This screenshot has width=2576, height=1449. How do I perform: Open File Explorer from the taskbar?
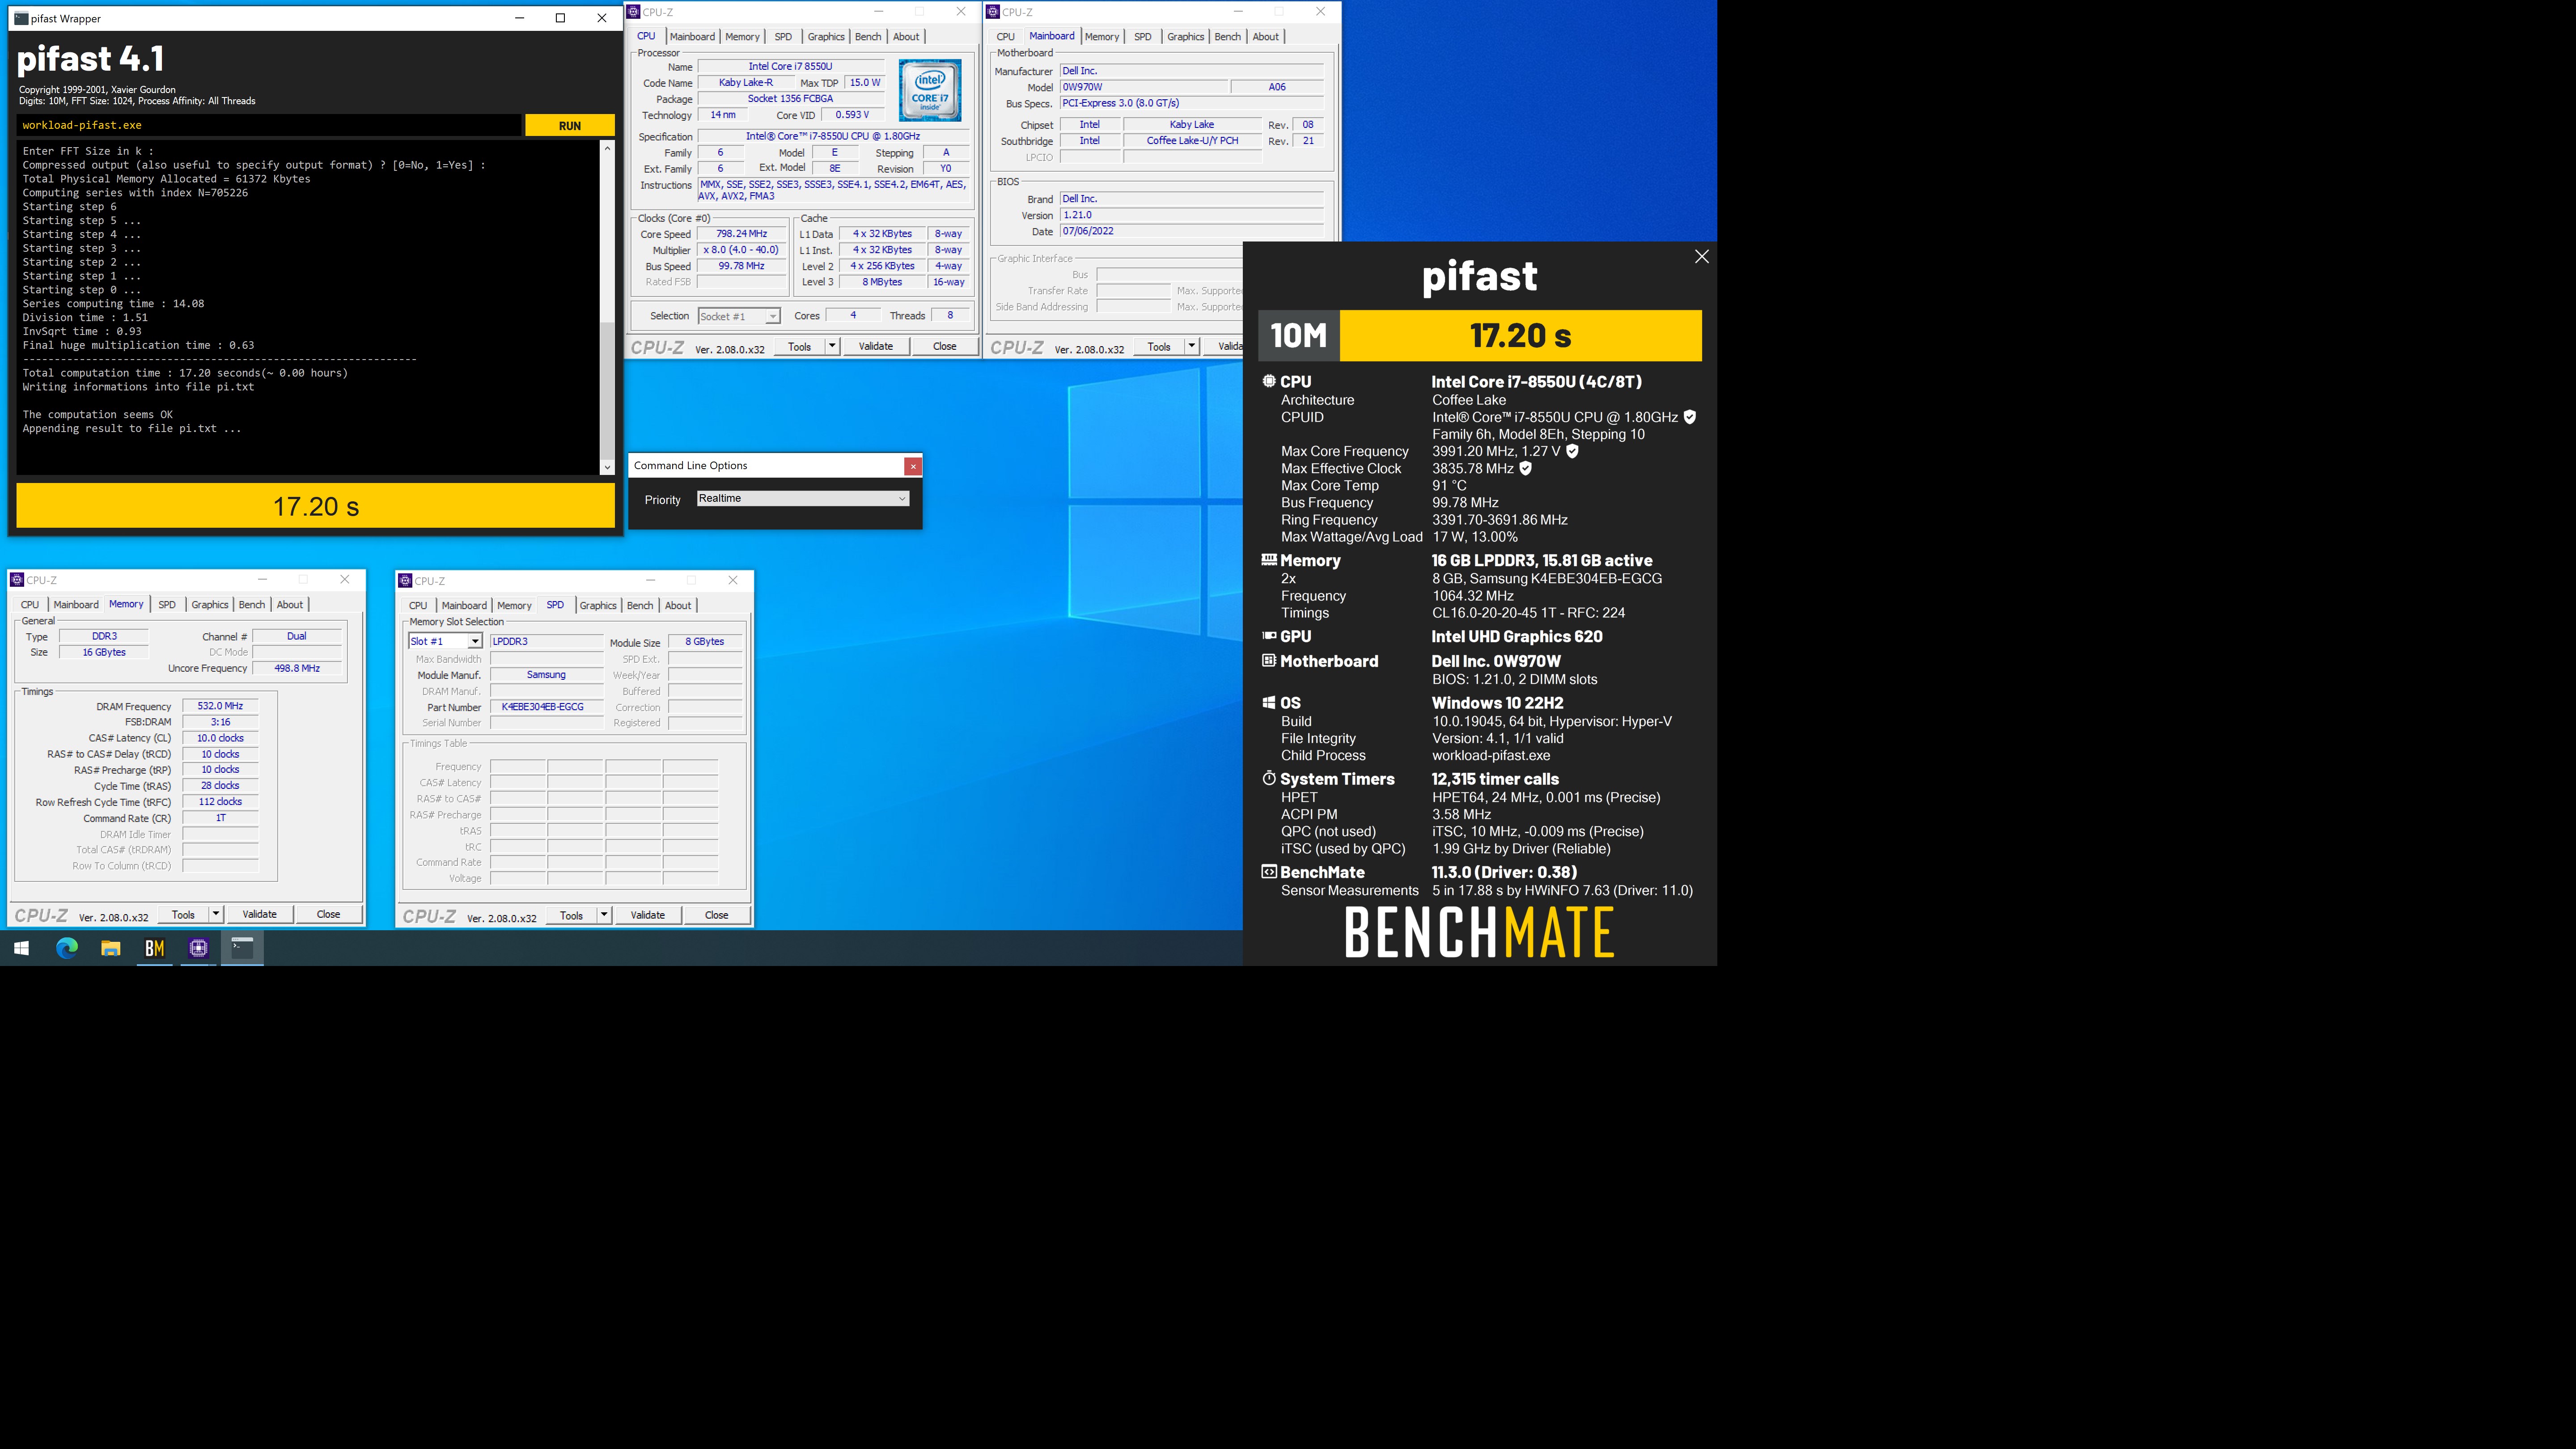[x=111, y=948]
